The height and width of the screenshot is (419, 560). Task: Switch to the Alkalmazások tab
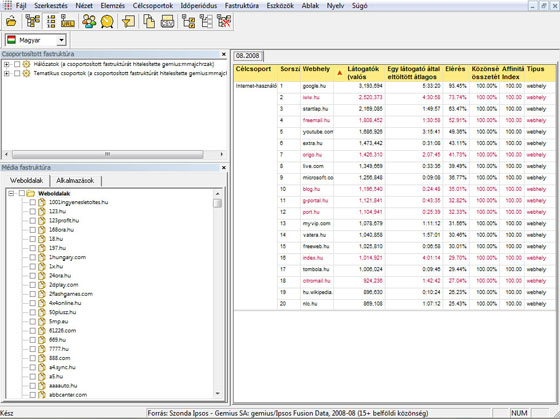click(x=75, y=180)
